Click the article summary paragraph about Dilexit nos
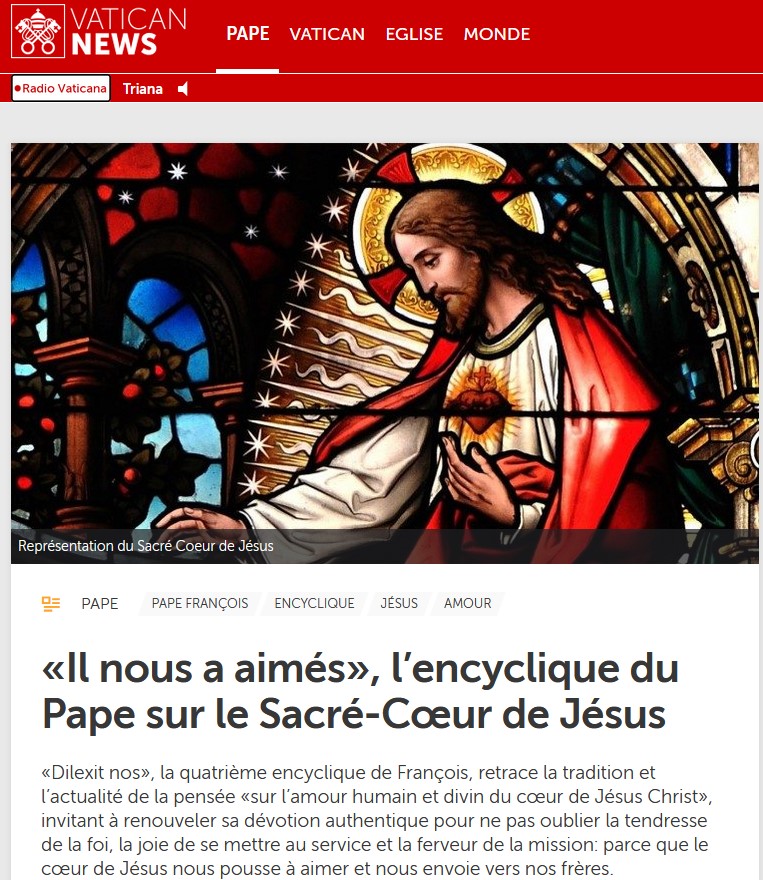Viewport: 763px width, 880px height. click(376, 821)
